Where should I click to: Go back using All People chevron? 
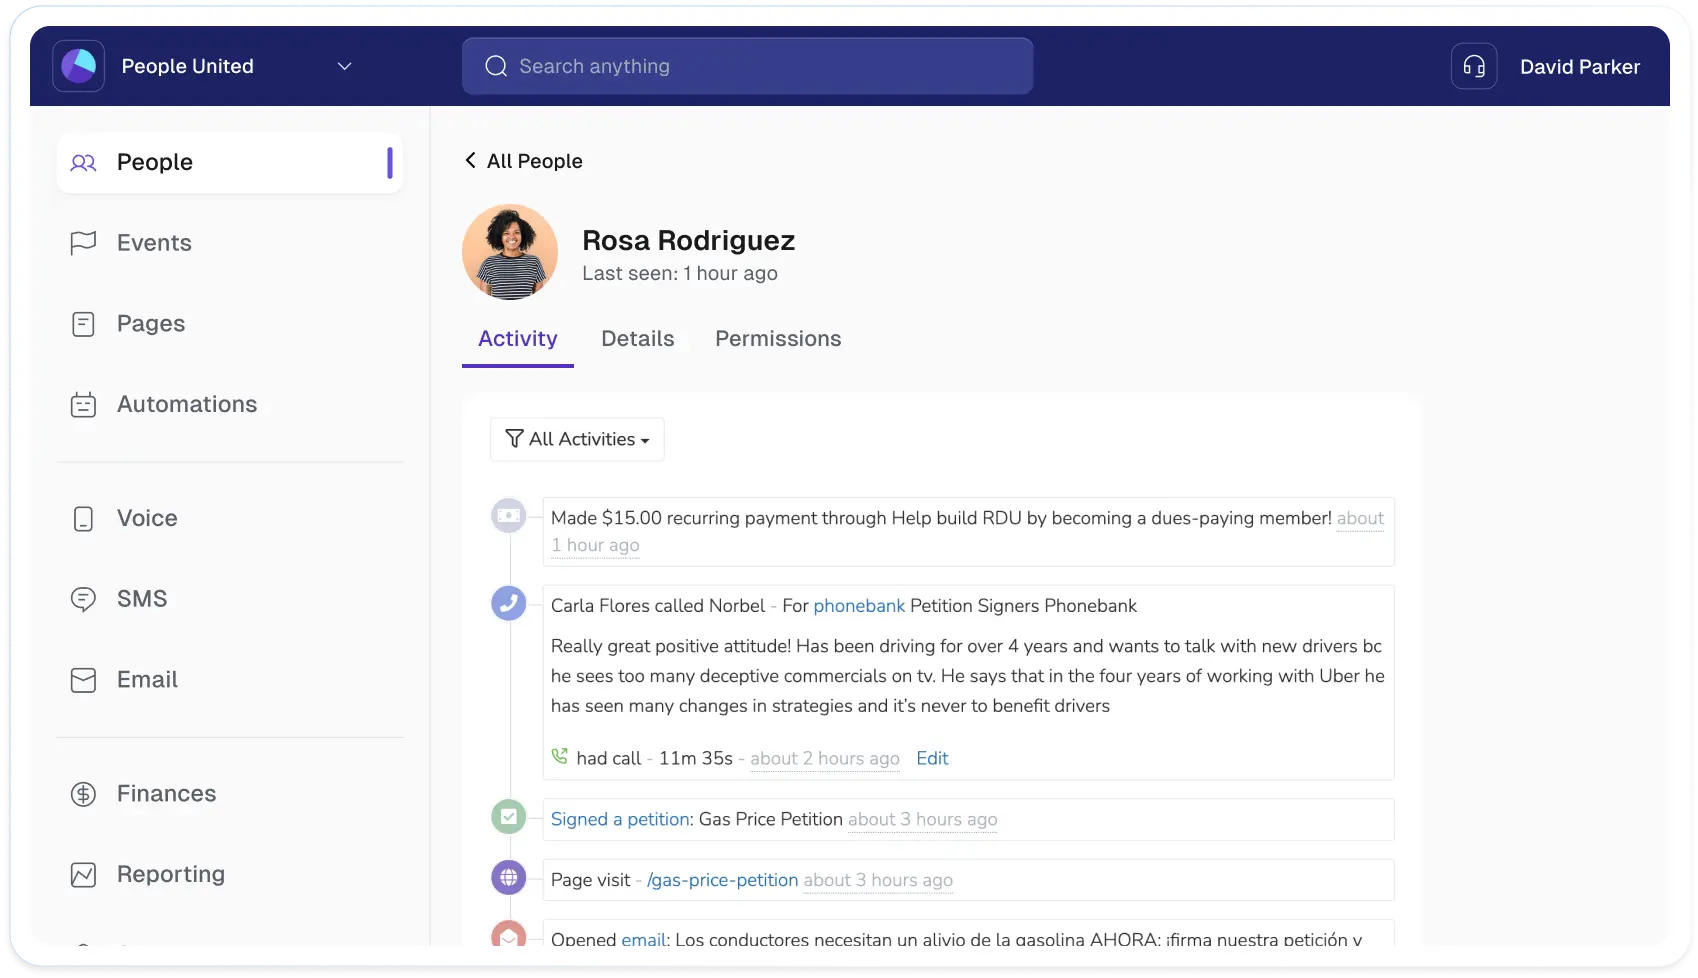(470, 161)
